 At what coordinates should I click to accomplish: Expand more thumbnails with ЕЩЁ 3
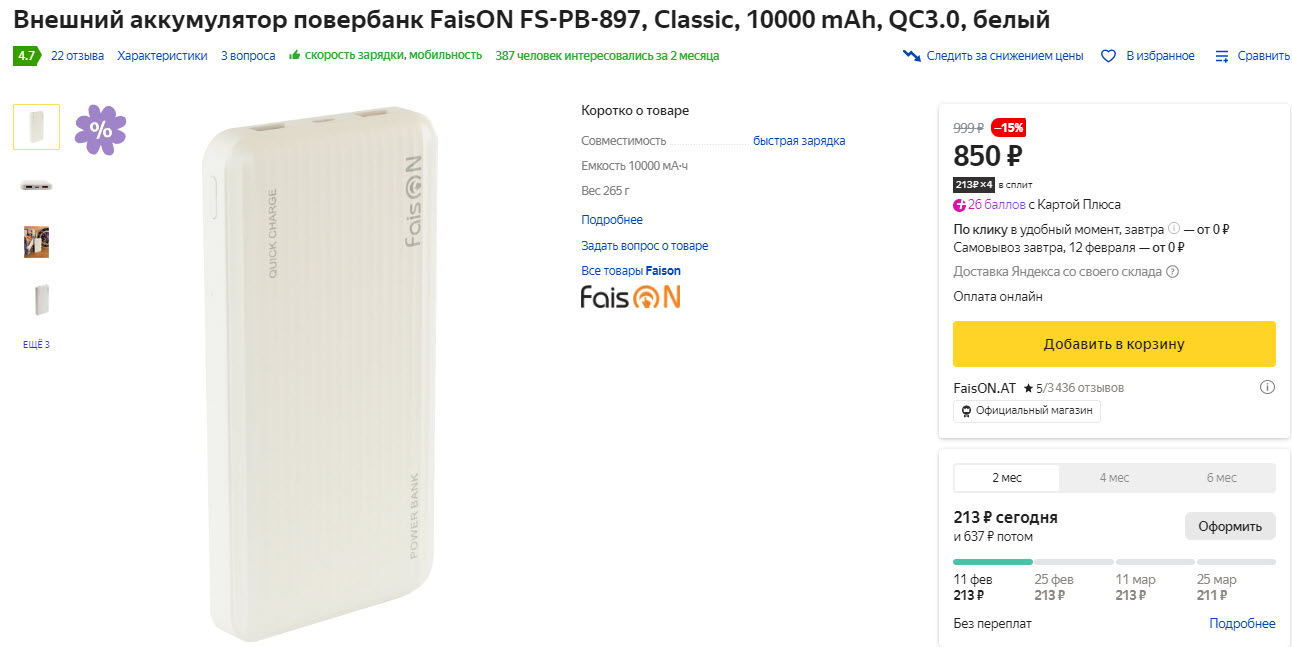(36, 345)
